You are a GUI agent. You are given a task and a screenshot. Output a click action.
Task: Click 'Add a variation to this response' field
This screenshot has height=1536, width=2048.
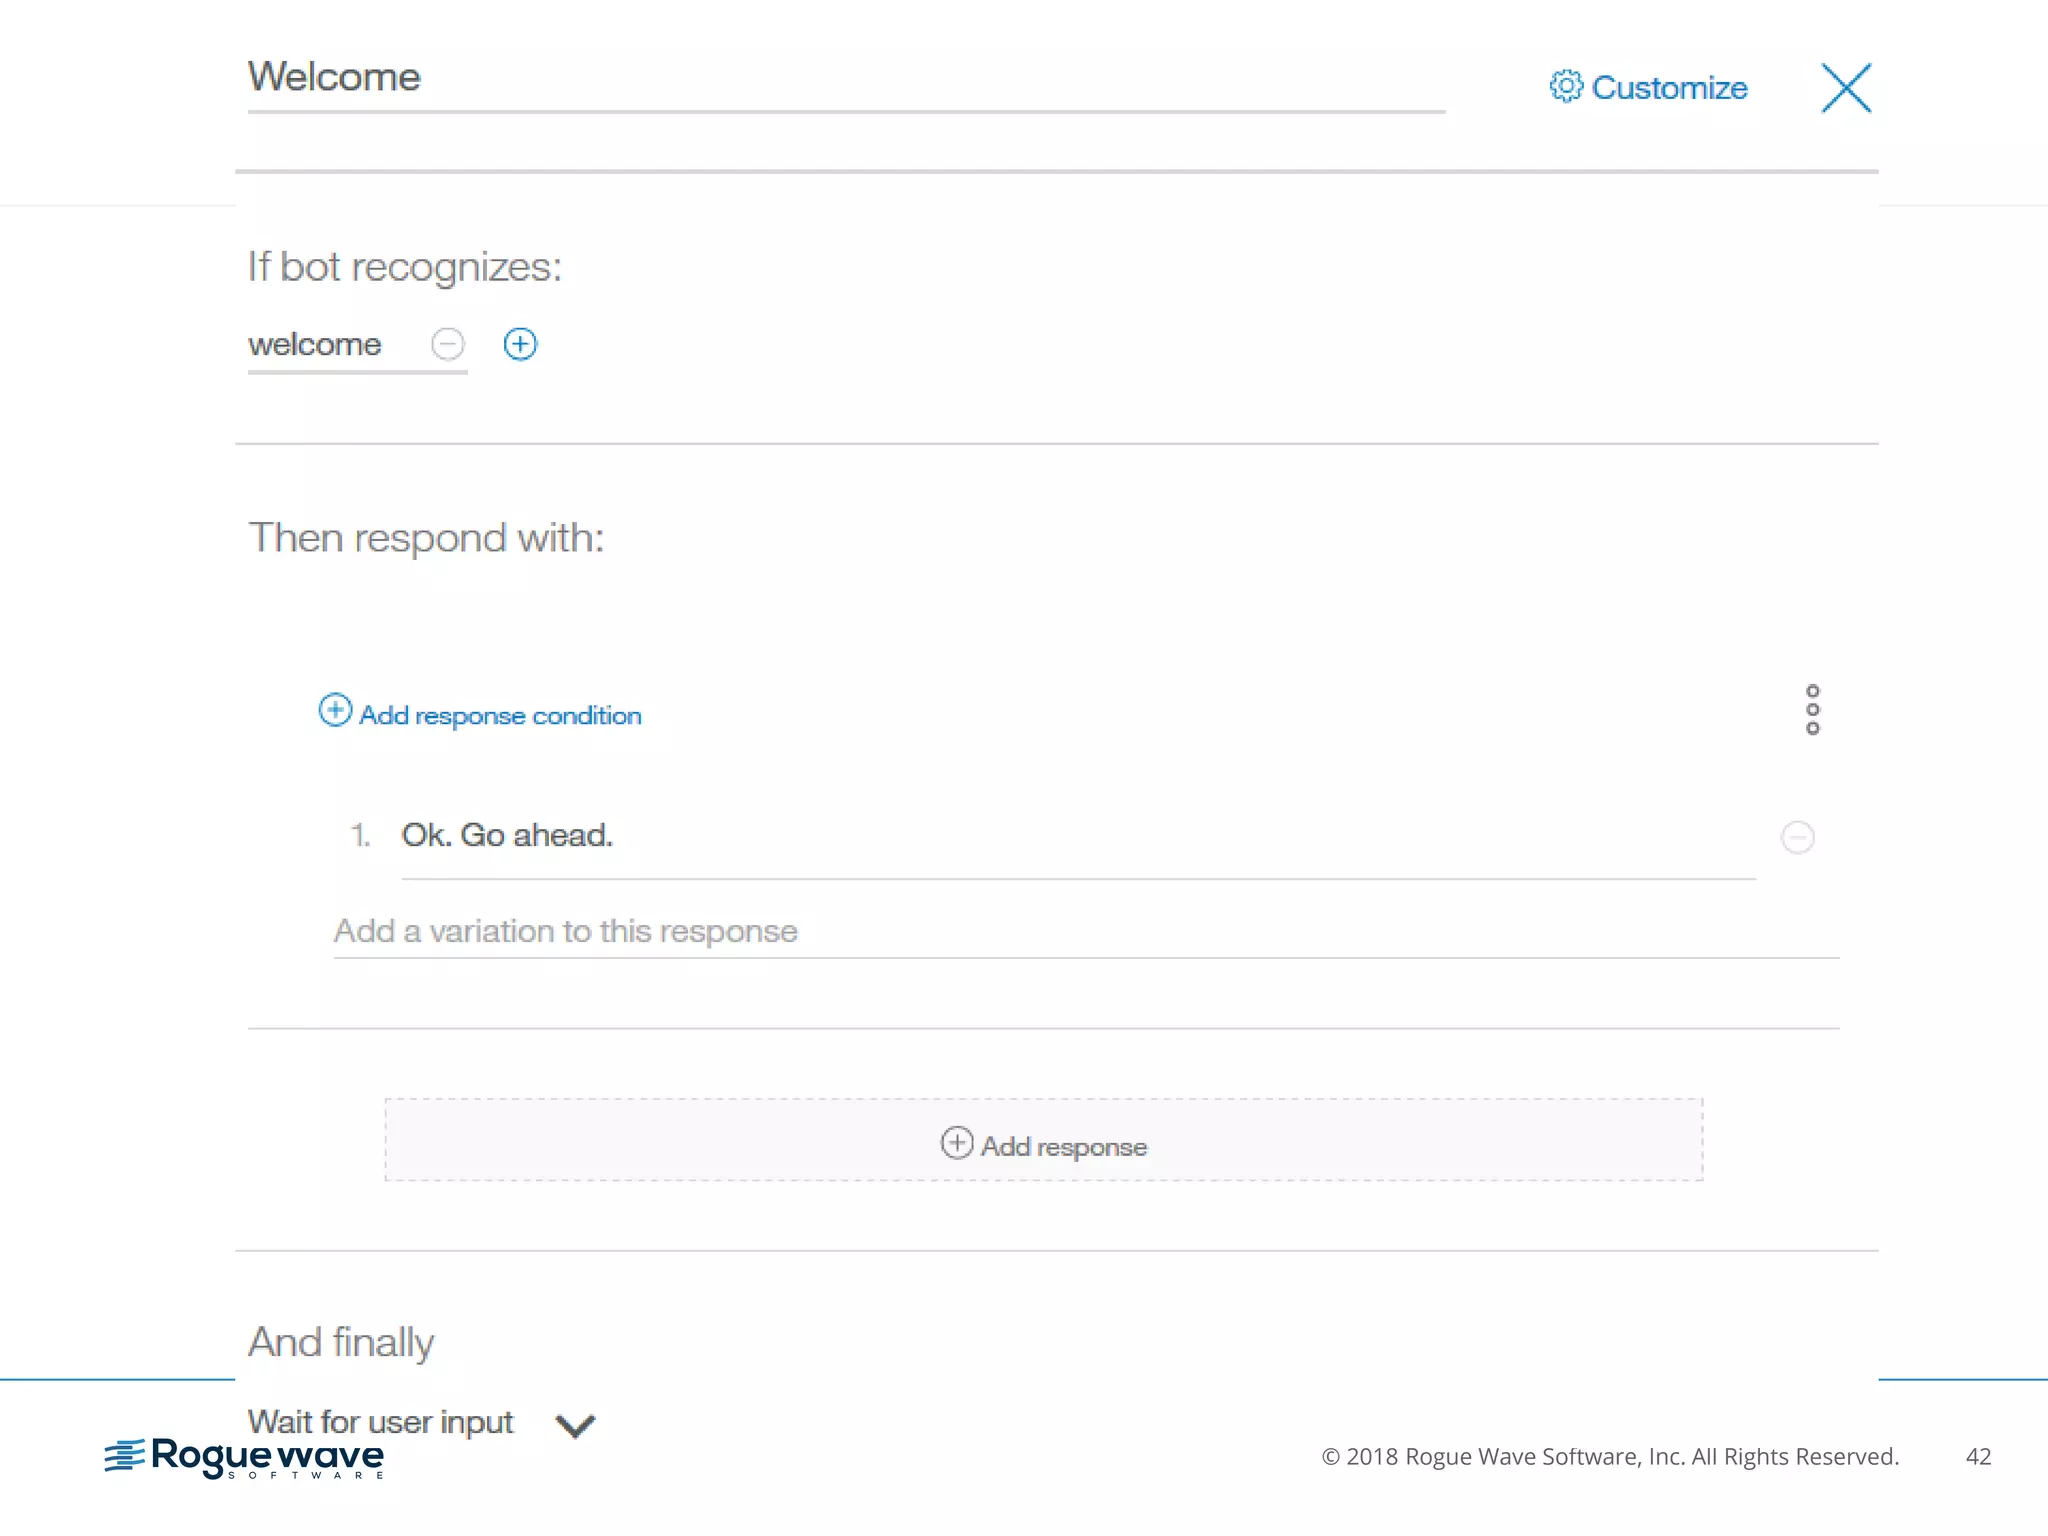(x=1085, y=932)
